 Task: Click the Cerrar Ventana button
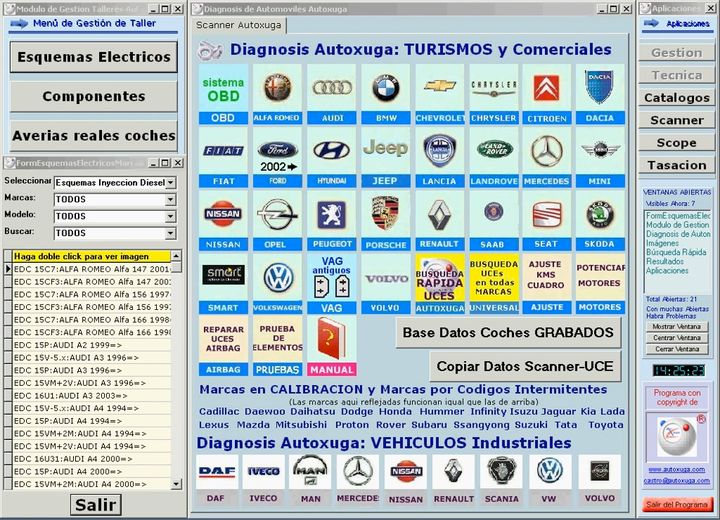coord(677,349)
